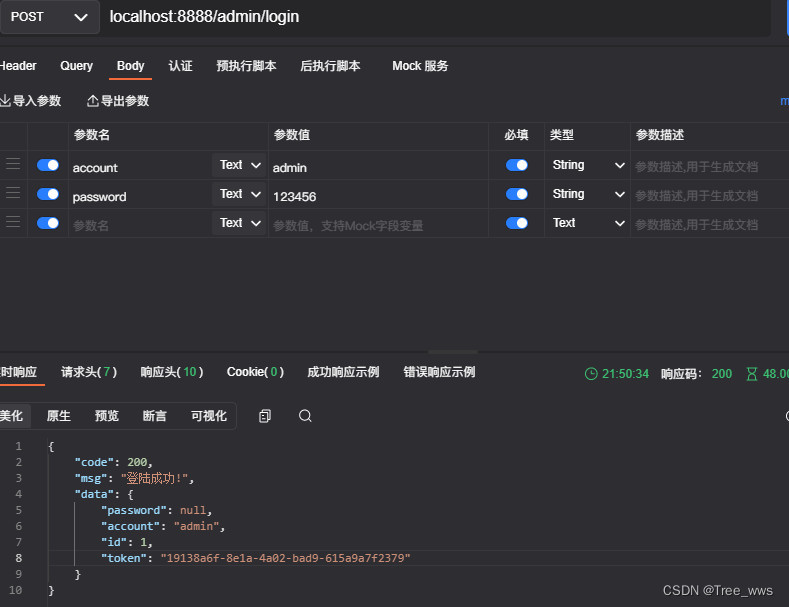Click the "登陆成功!" msg value
This screenshot has width=789, height=607.
coord(154,478)
